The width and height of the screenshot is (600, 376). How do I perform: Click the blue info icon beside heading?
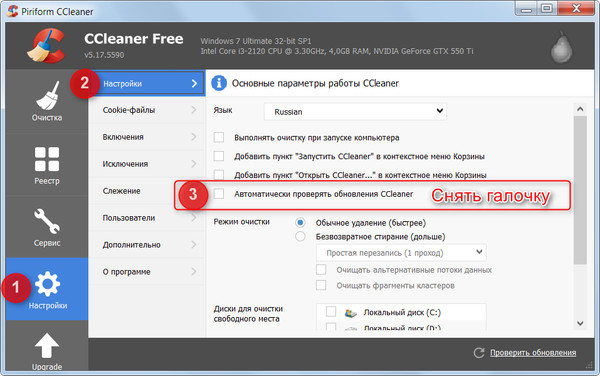(219, 83)
